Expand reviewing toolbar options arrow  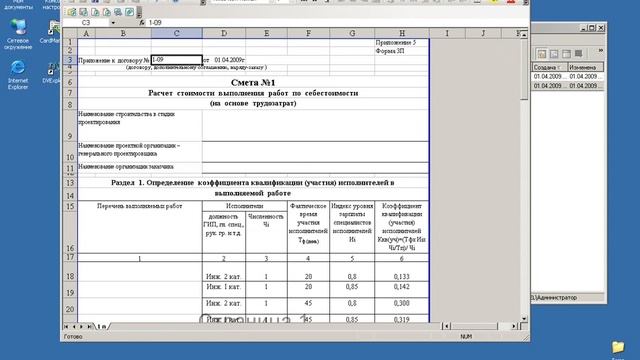[139, 13]
